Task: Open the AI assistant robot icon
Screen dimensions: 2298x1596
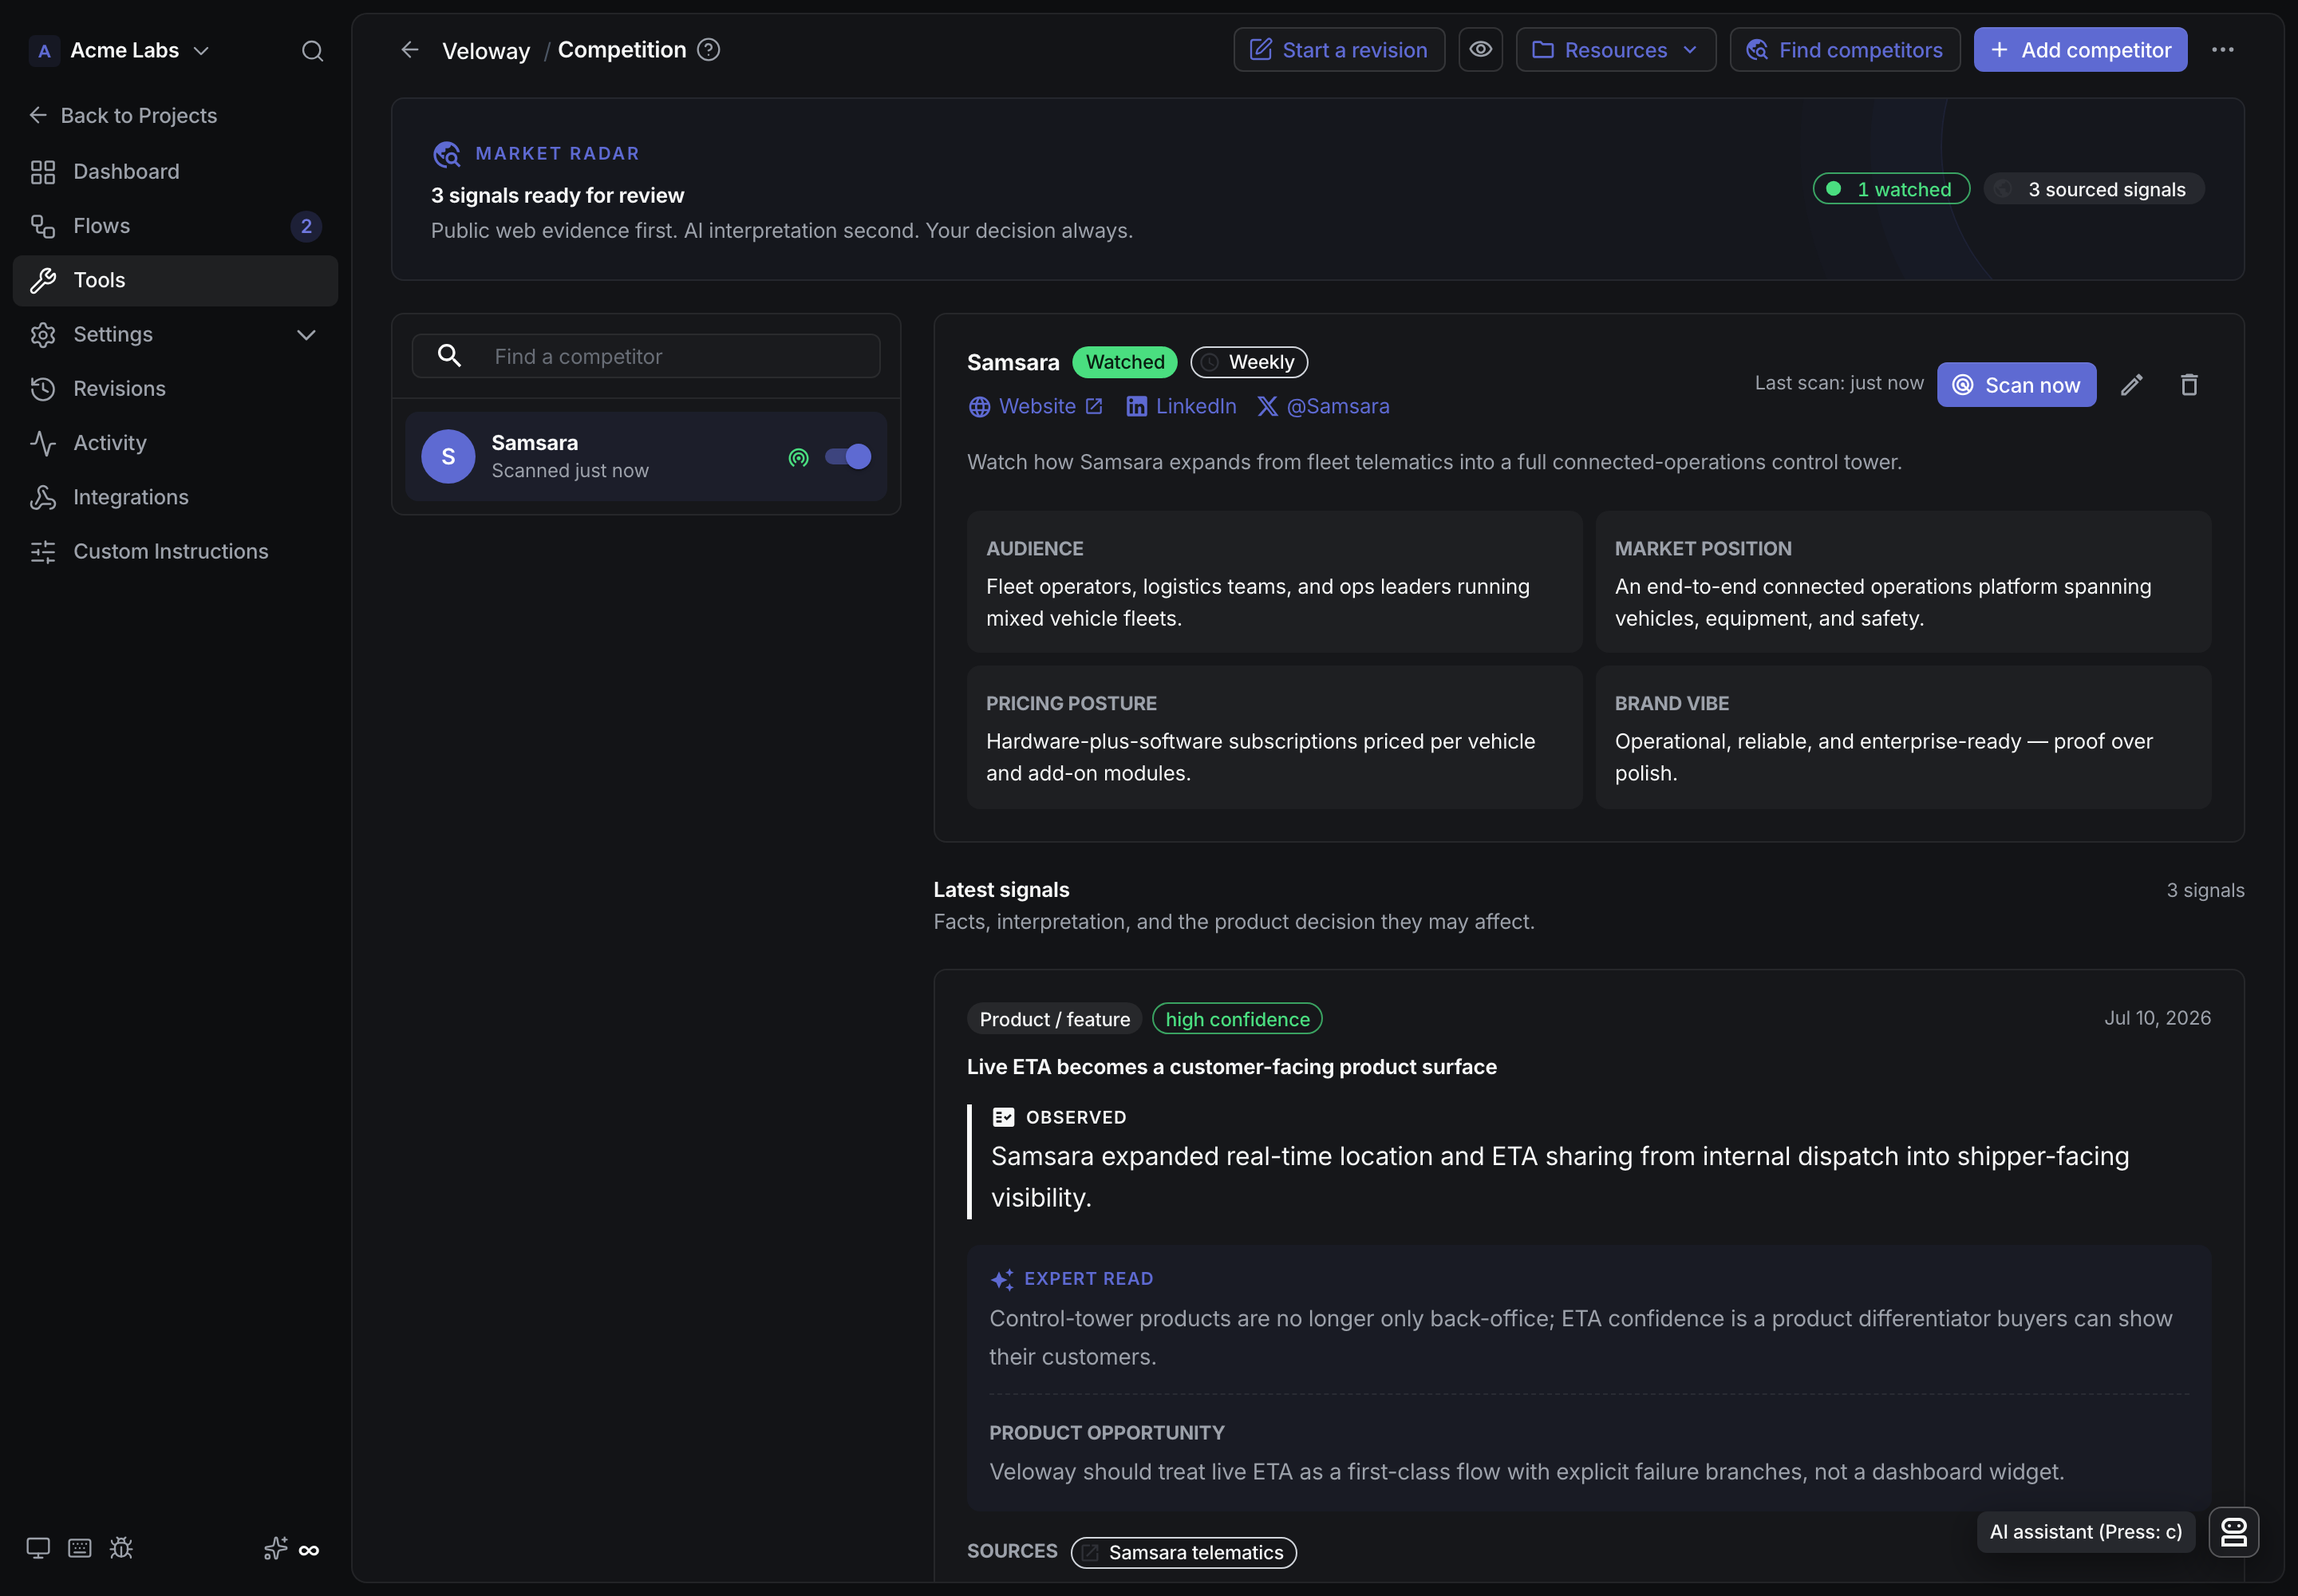Action: coord(2234,1531)
